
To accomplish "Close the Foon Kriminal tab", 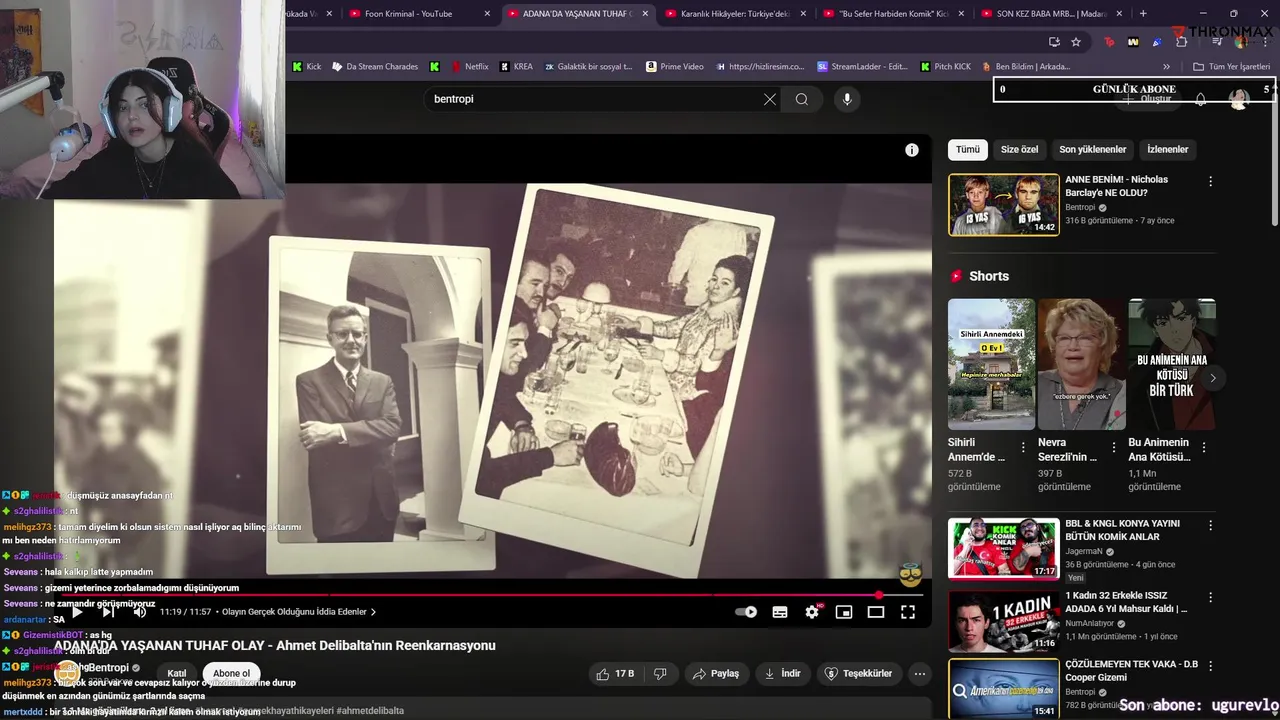I will point(487,13).
